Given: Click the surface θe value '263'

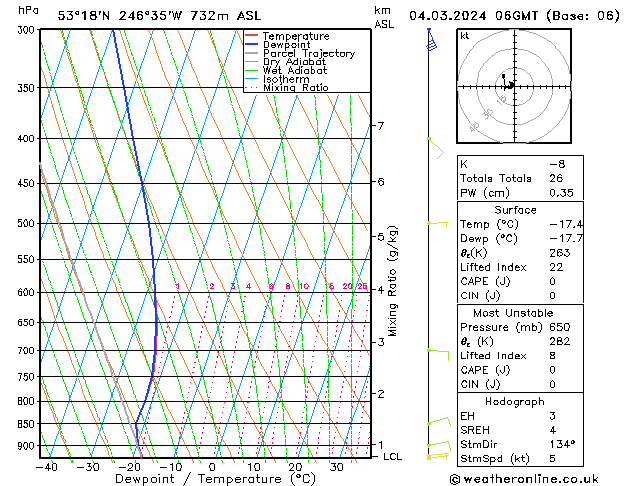Looking at the screenshot, I should coord(560,253).
